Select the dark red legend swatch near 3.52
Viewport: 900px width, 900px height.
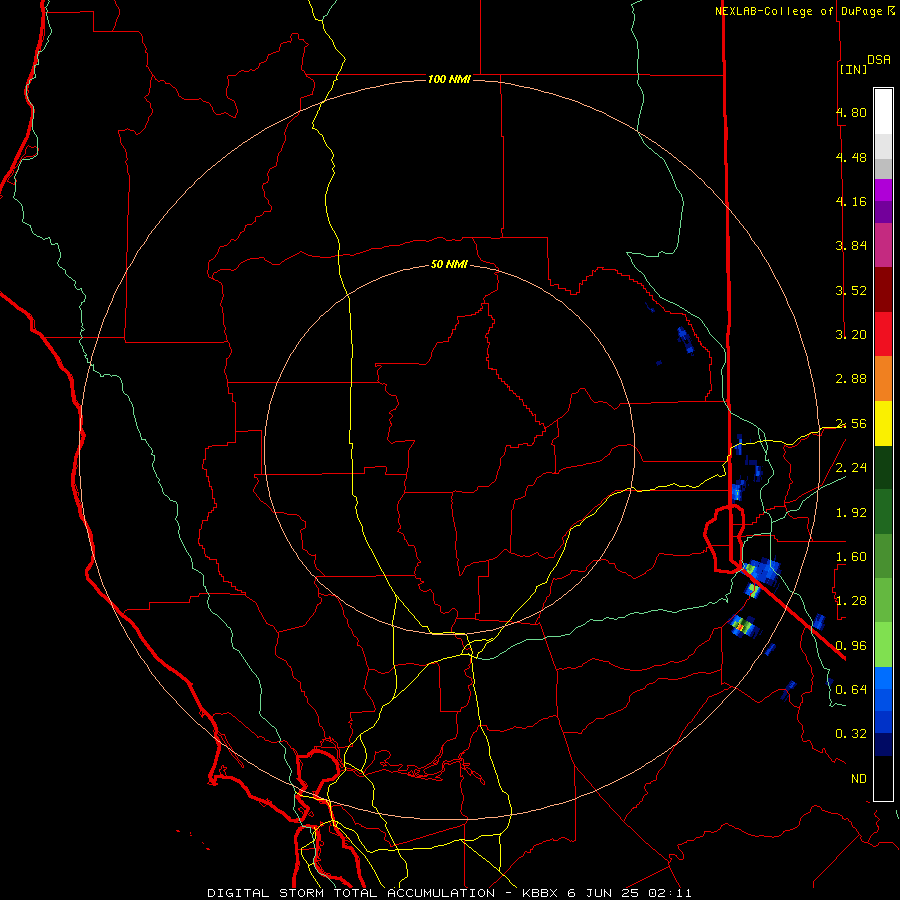click(883, 289)
